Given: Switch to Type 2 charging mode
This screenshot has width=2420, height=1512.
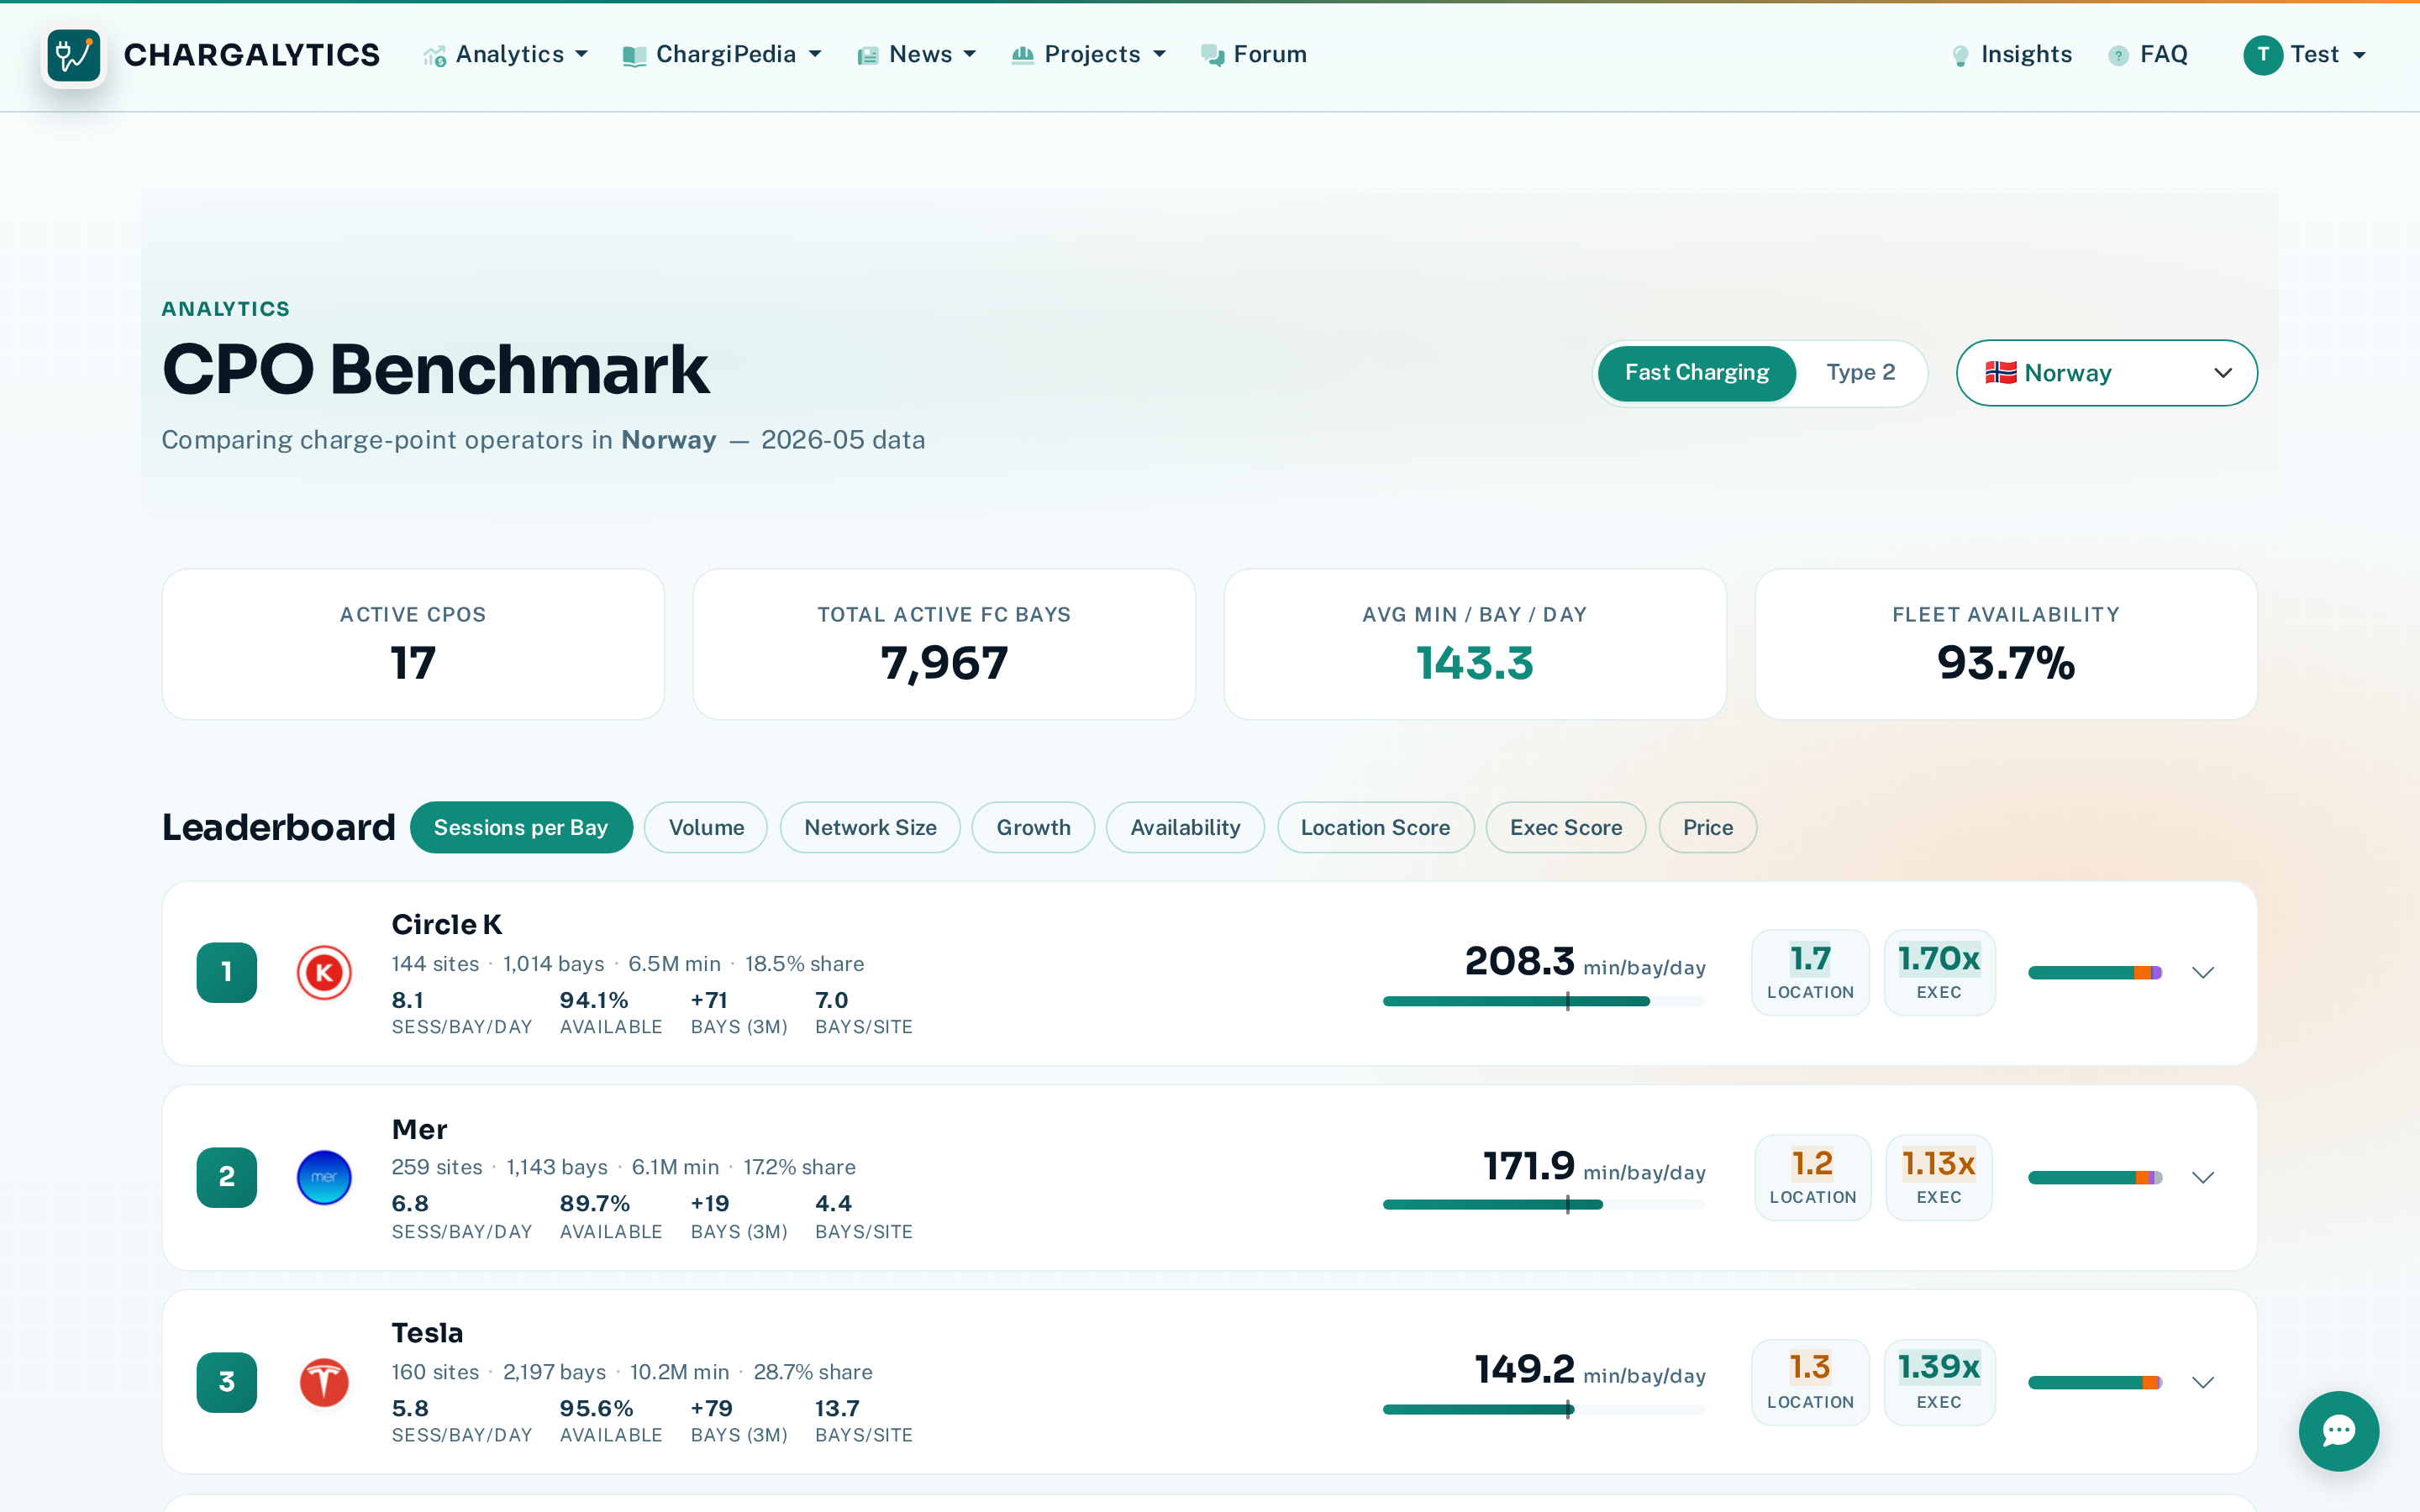Looking at the screenshot, I should coord(1860,373).
